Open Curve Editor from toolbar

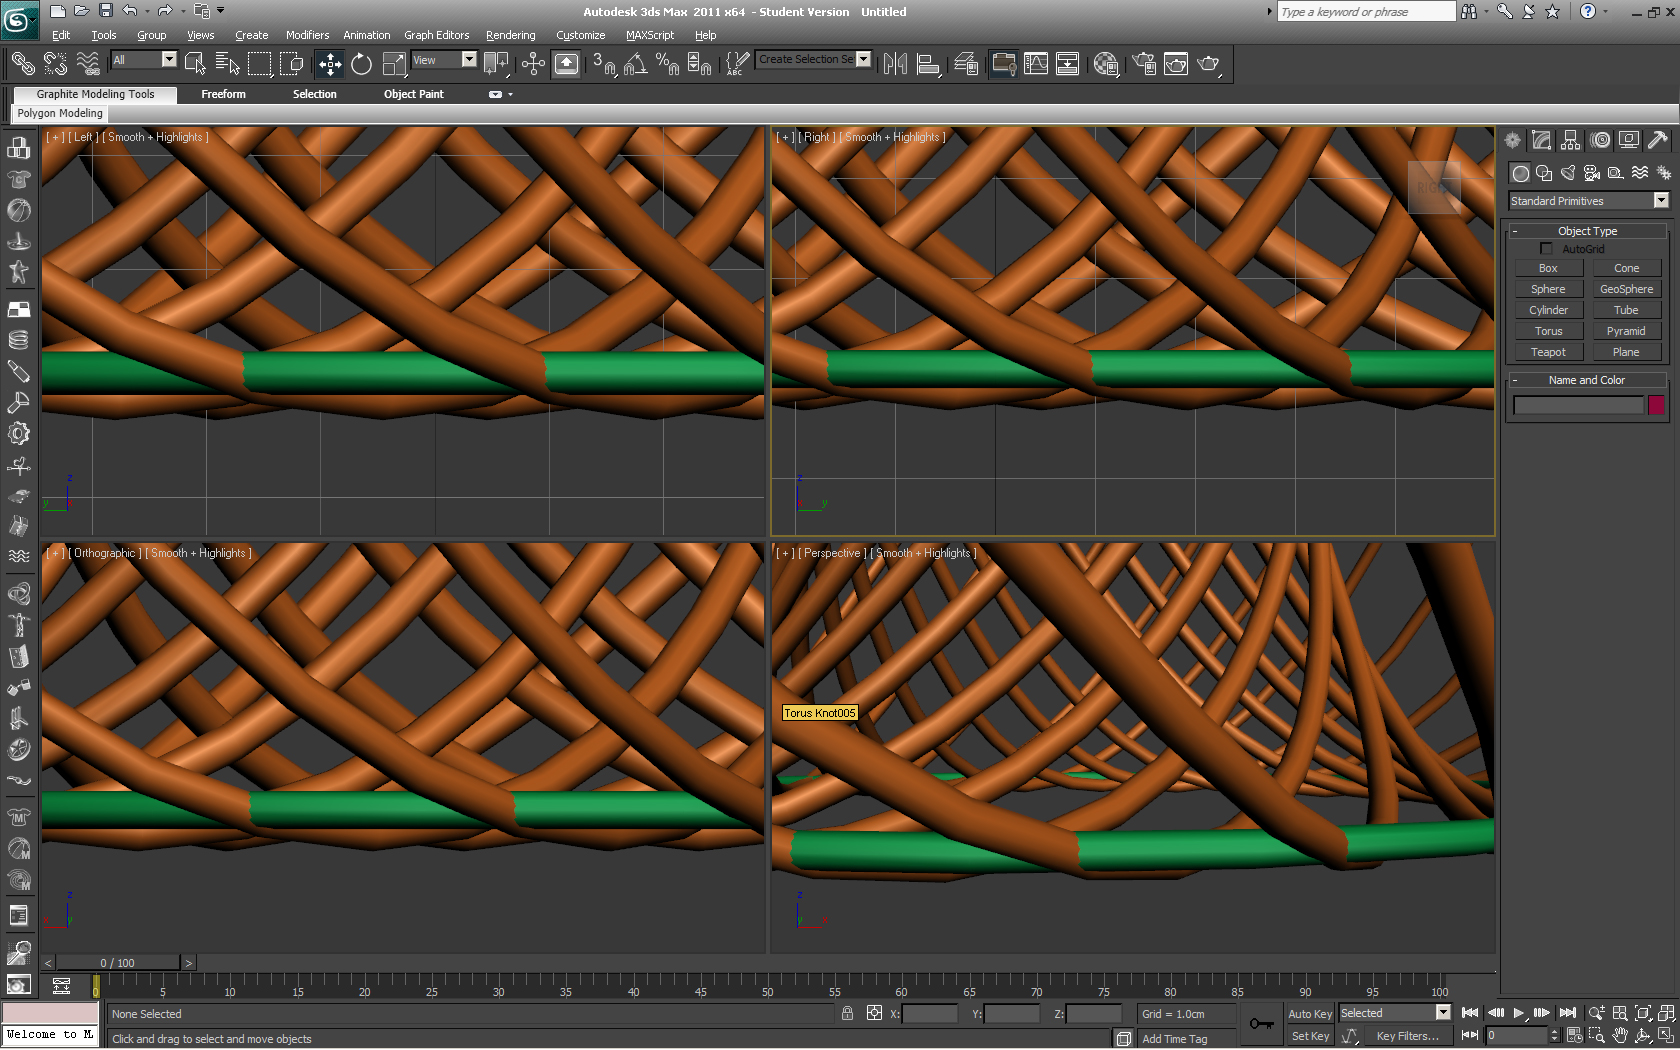(1036, 64)
